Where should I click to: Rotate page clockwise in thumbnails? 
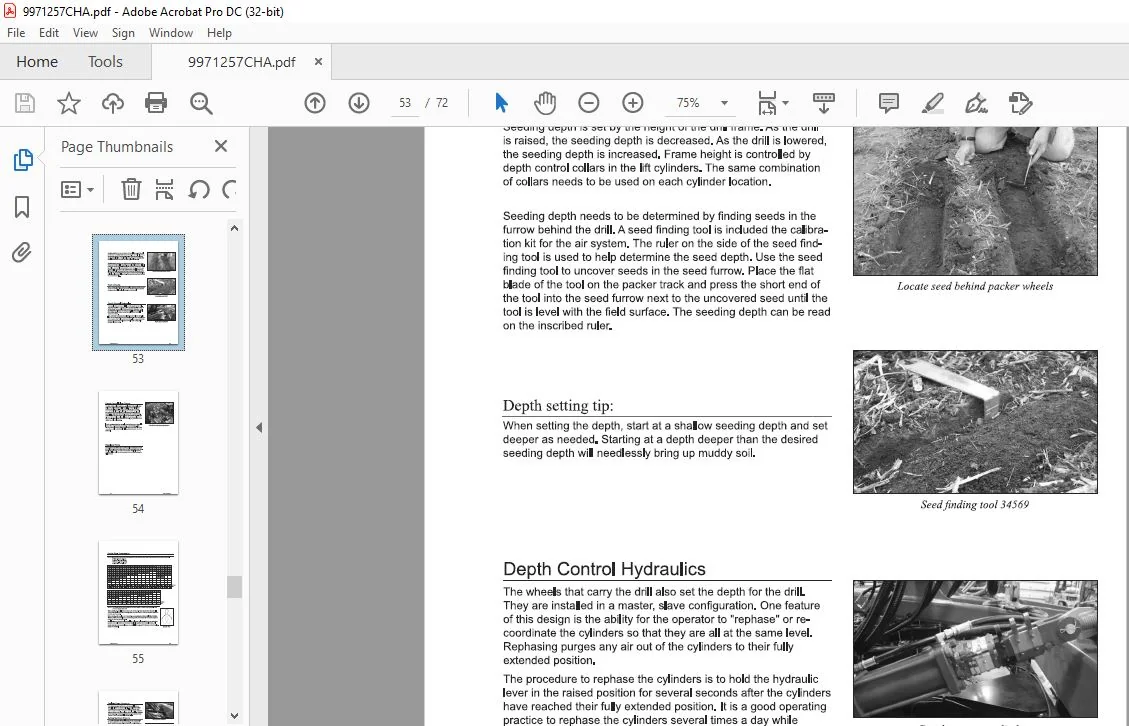(x=229, y=189)
